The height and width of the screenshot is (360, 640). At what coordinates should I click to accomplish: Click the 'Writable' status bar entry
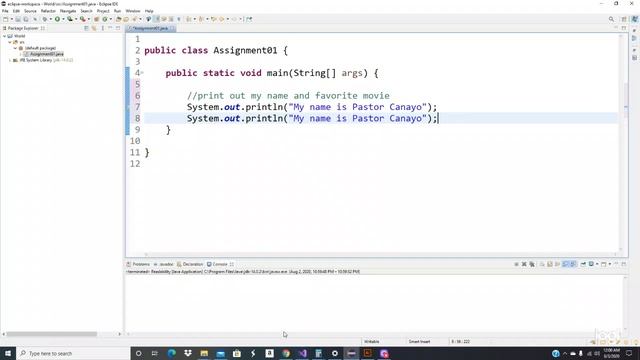pos(371,341)
